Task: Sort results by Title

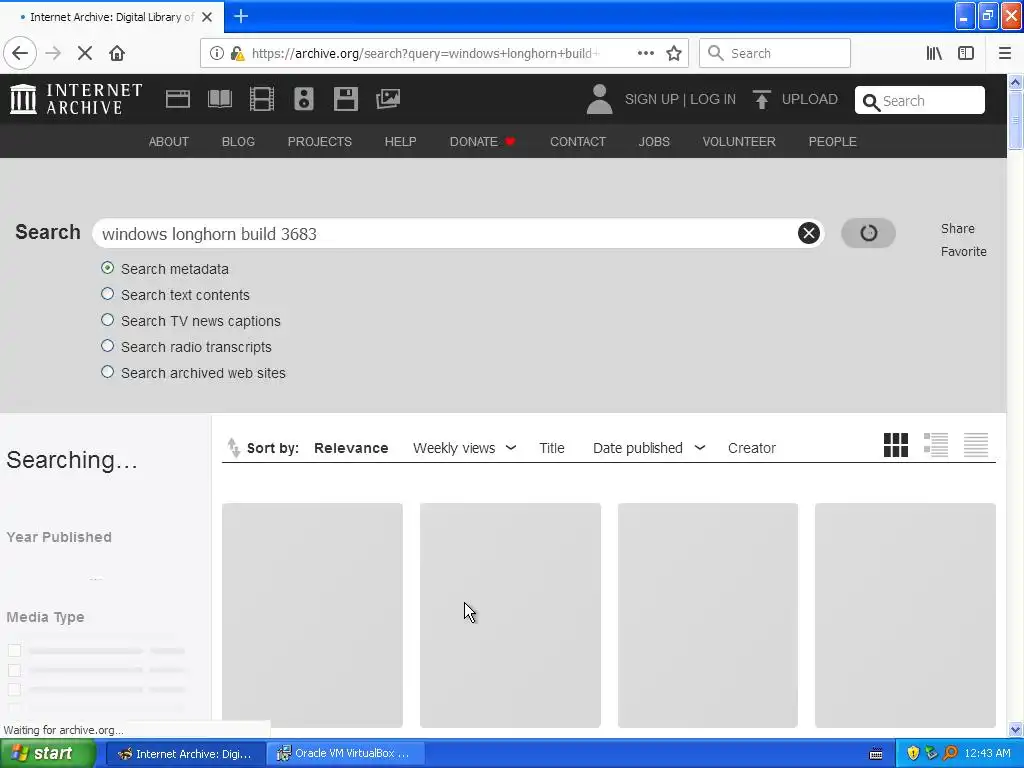Action: [x=551, y=448]
